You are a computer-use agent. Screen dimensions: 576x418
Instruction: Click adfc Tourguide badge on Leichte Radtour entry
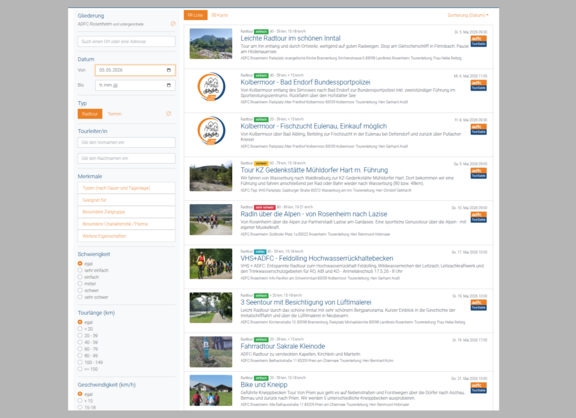(479, 41)
